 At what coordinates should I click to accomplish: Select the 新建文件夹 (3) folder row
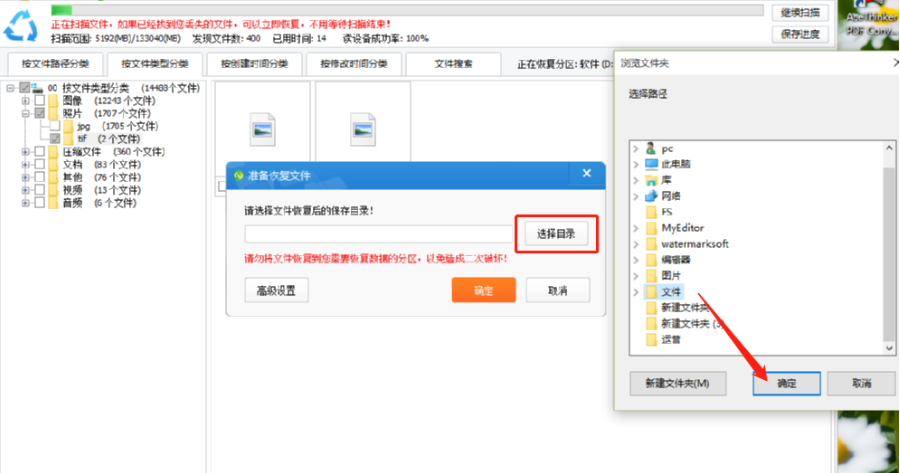tap(683, 324)
